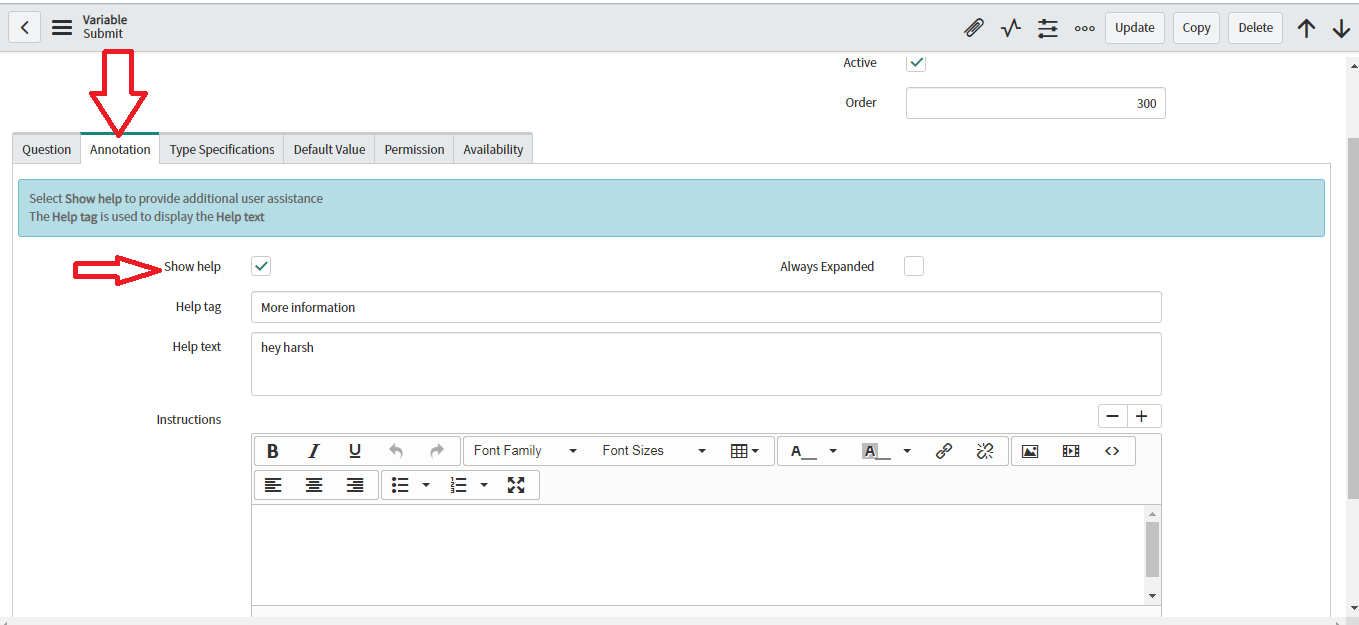Switch to the Availability tab

(493, 149)
